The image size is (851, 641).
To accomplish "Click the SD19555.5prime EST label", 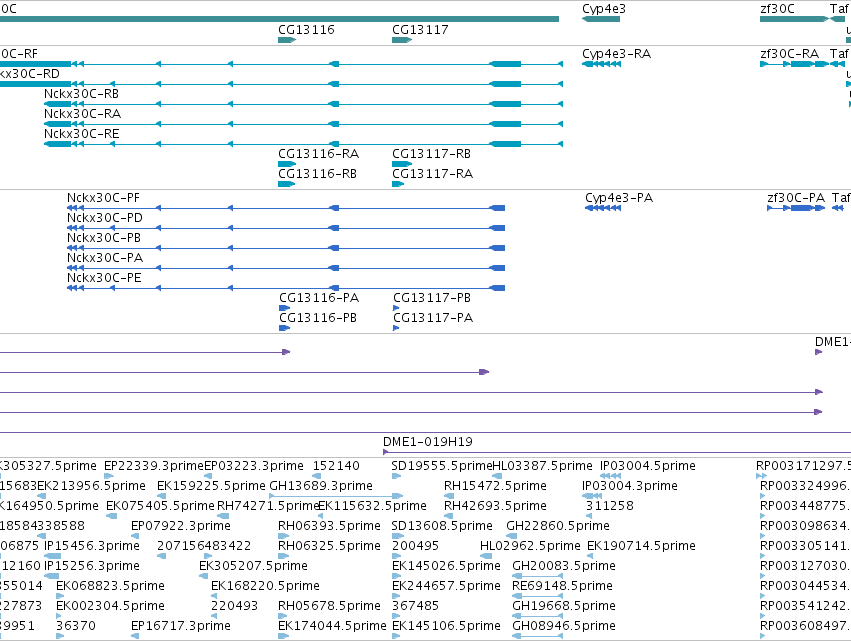I will (442, 466).
